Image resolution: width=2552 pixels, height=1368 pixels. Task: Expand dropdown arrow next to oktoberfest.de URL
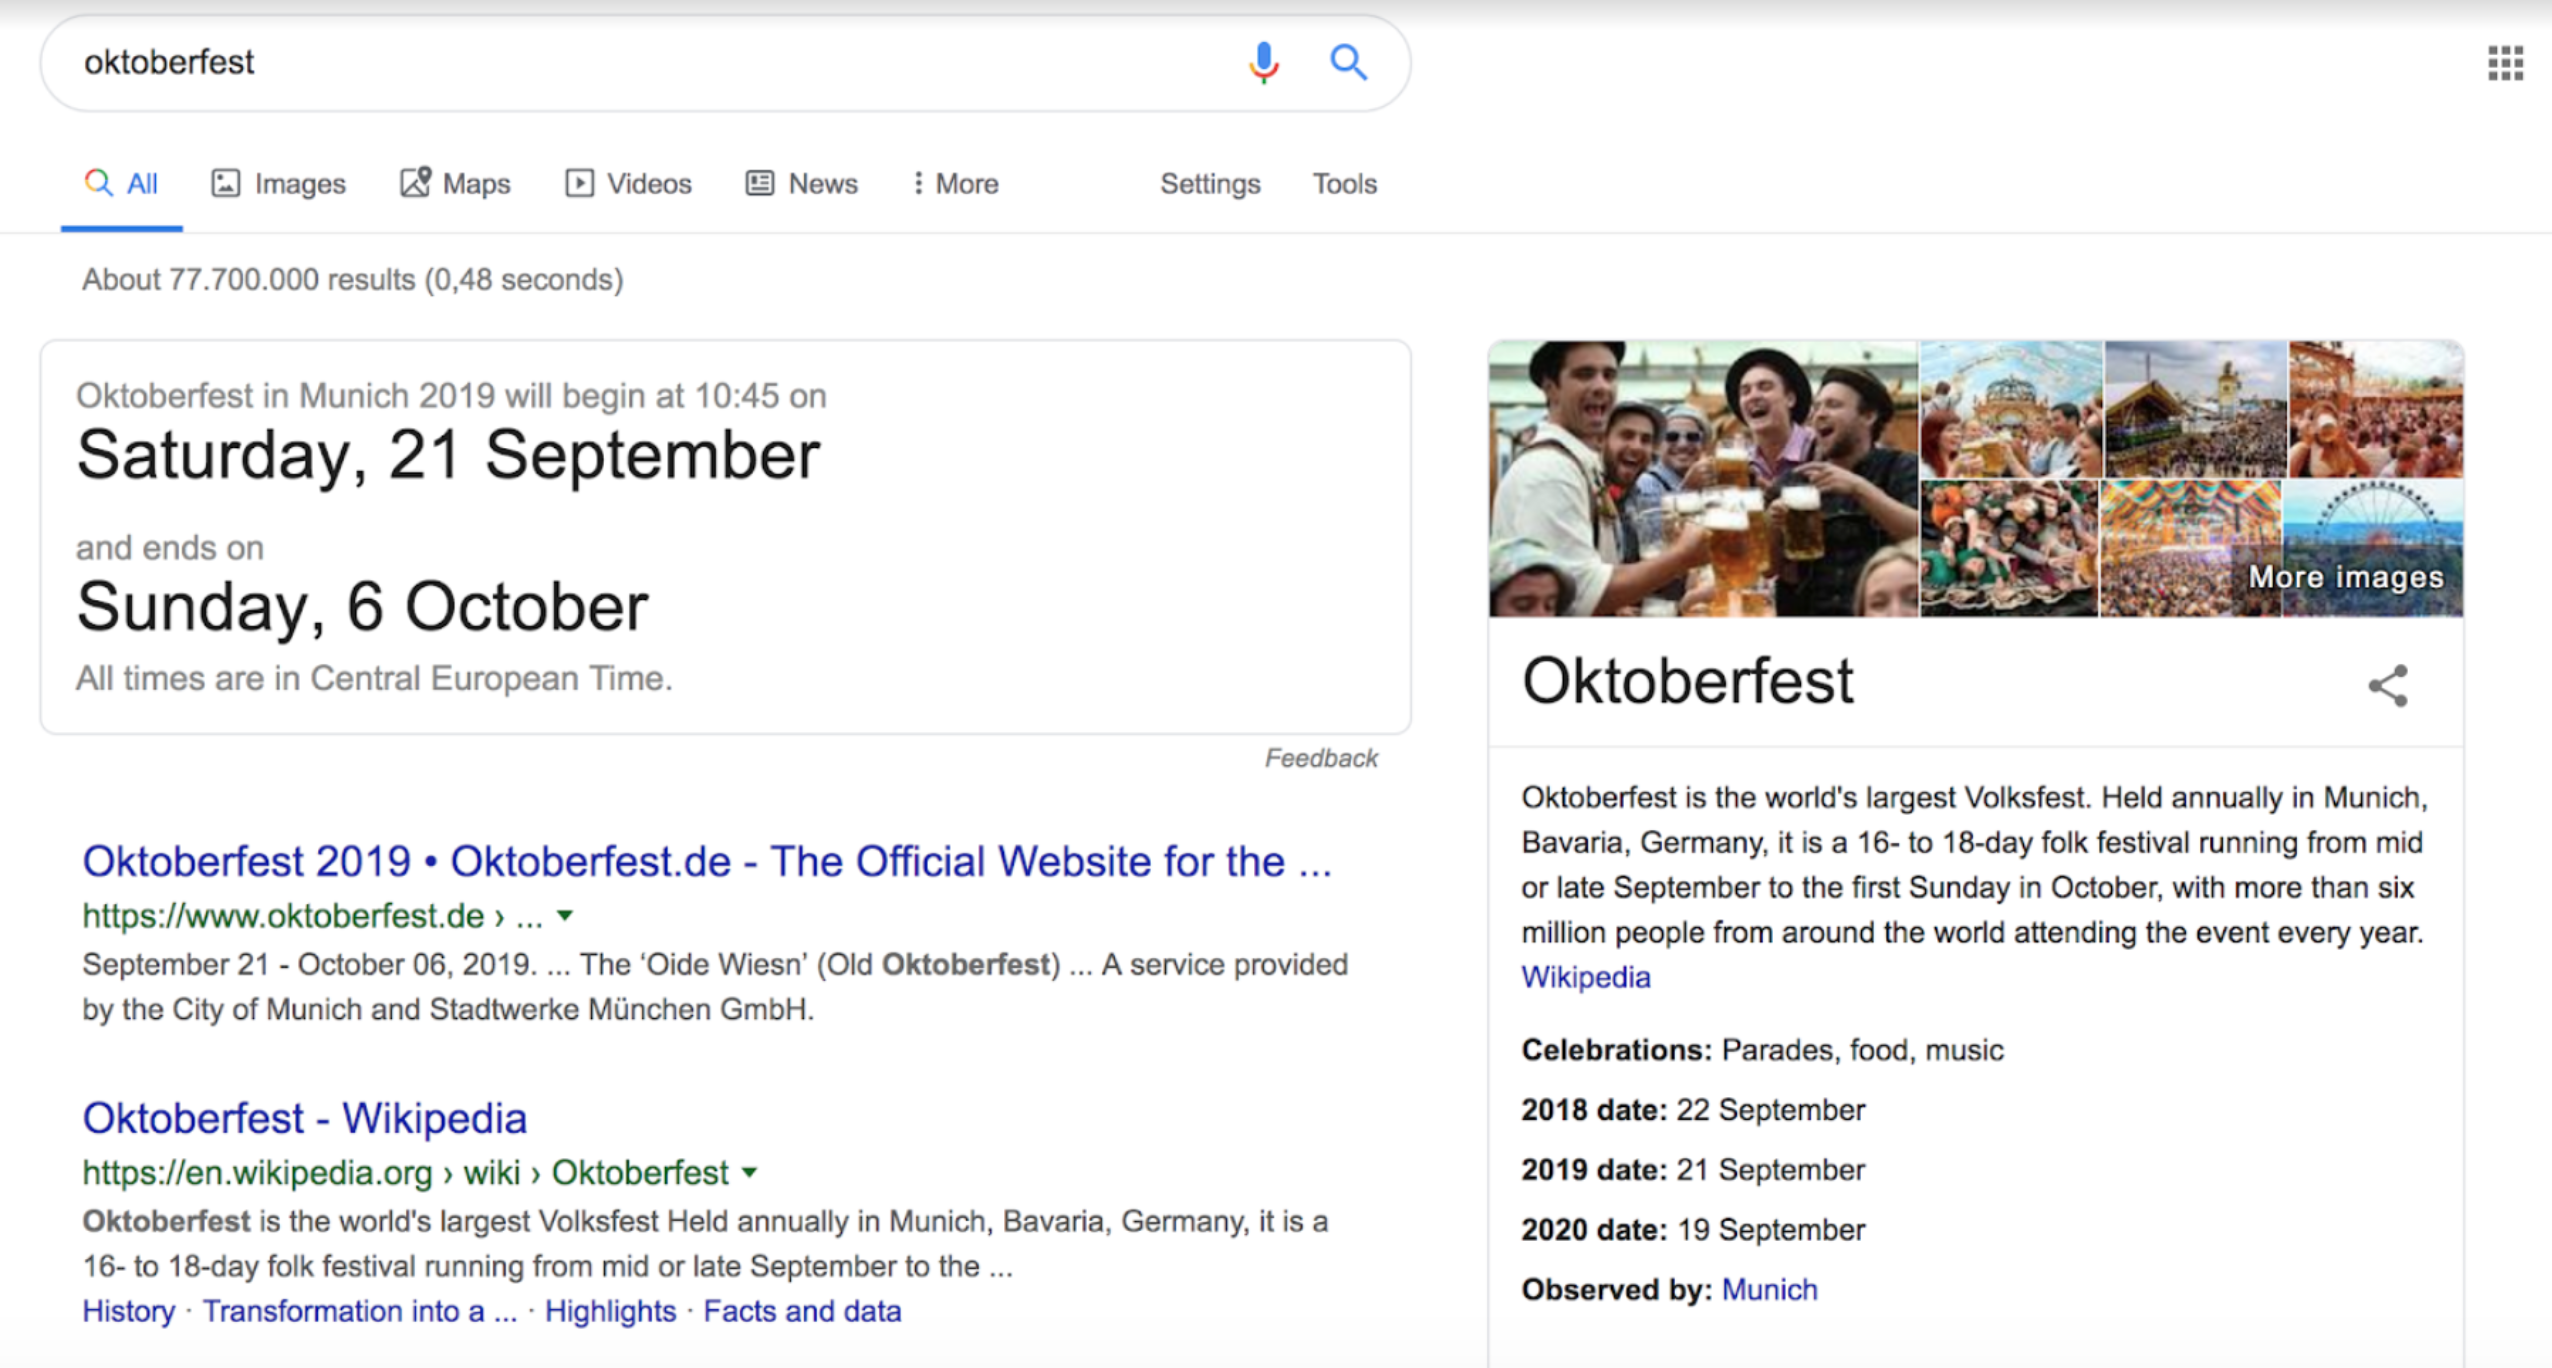(x=565, y=915)
